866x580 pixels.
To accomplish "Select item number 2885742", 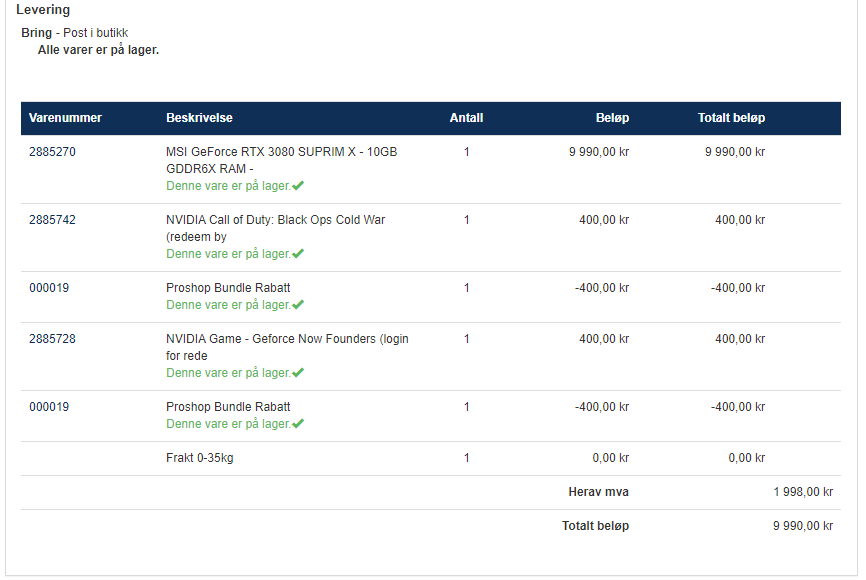I will pyautogui.click(x=52, y=220).
